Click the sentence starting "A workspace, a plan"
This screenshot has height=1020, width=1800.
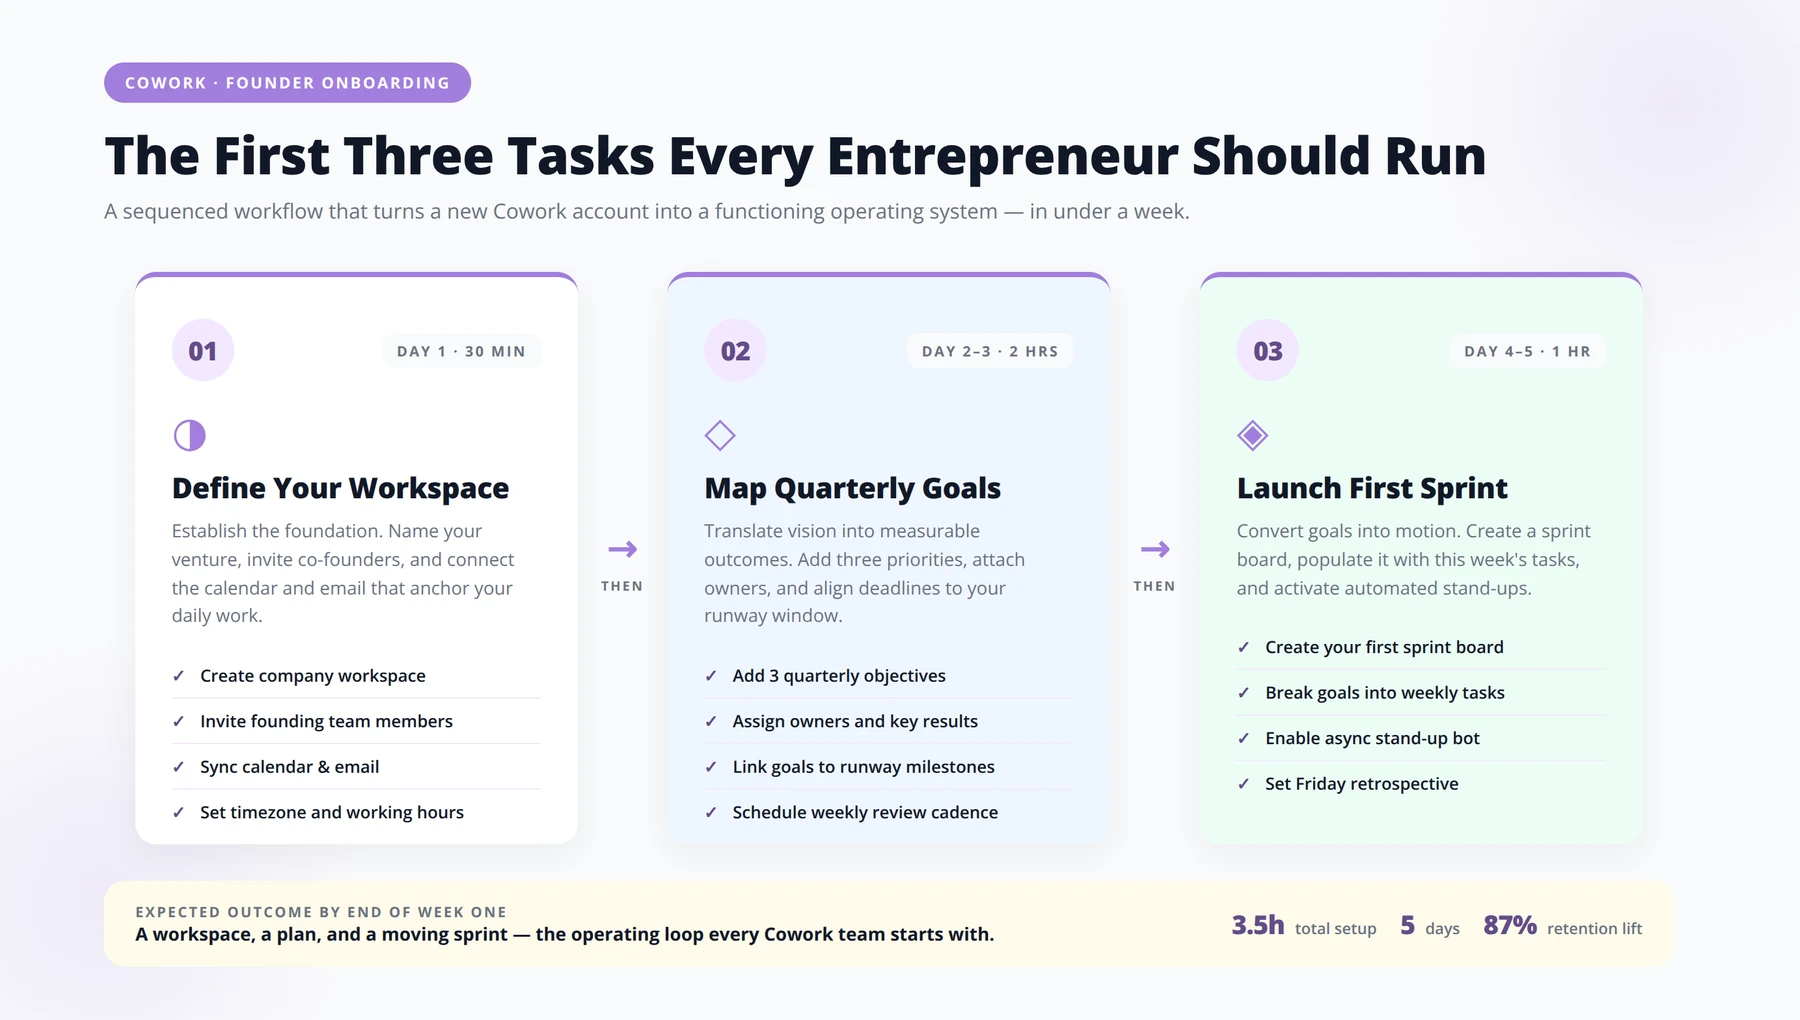(x=565, y=934)
